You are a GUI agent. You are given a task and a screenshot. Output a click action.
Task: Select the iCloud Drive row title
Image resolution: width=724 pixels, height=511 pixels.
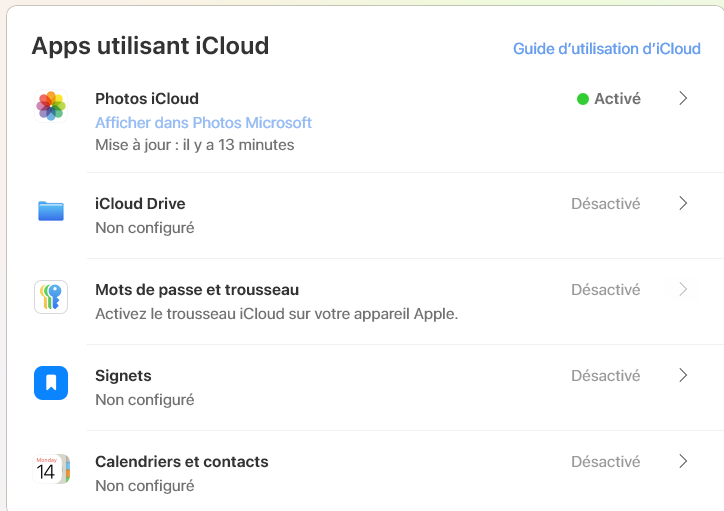(x=140, y=203)
